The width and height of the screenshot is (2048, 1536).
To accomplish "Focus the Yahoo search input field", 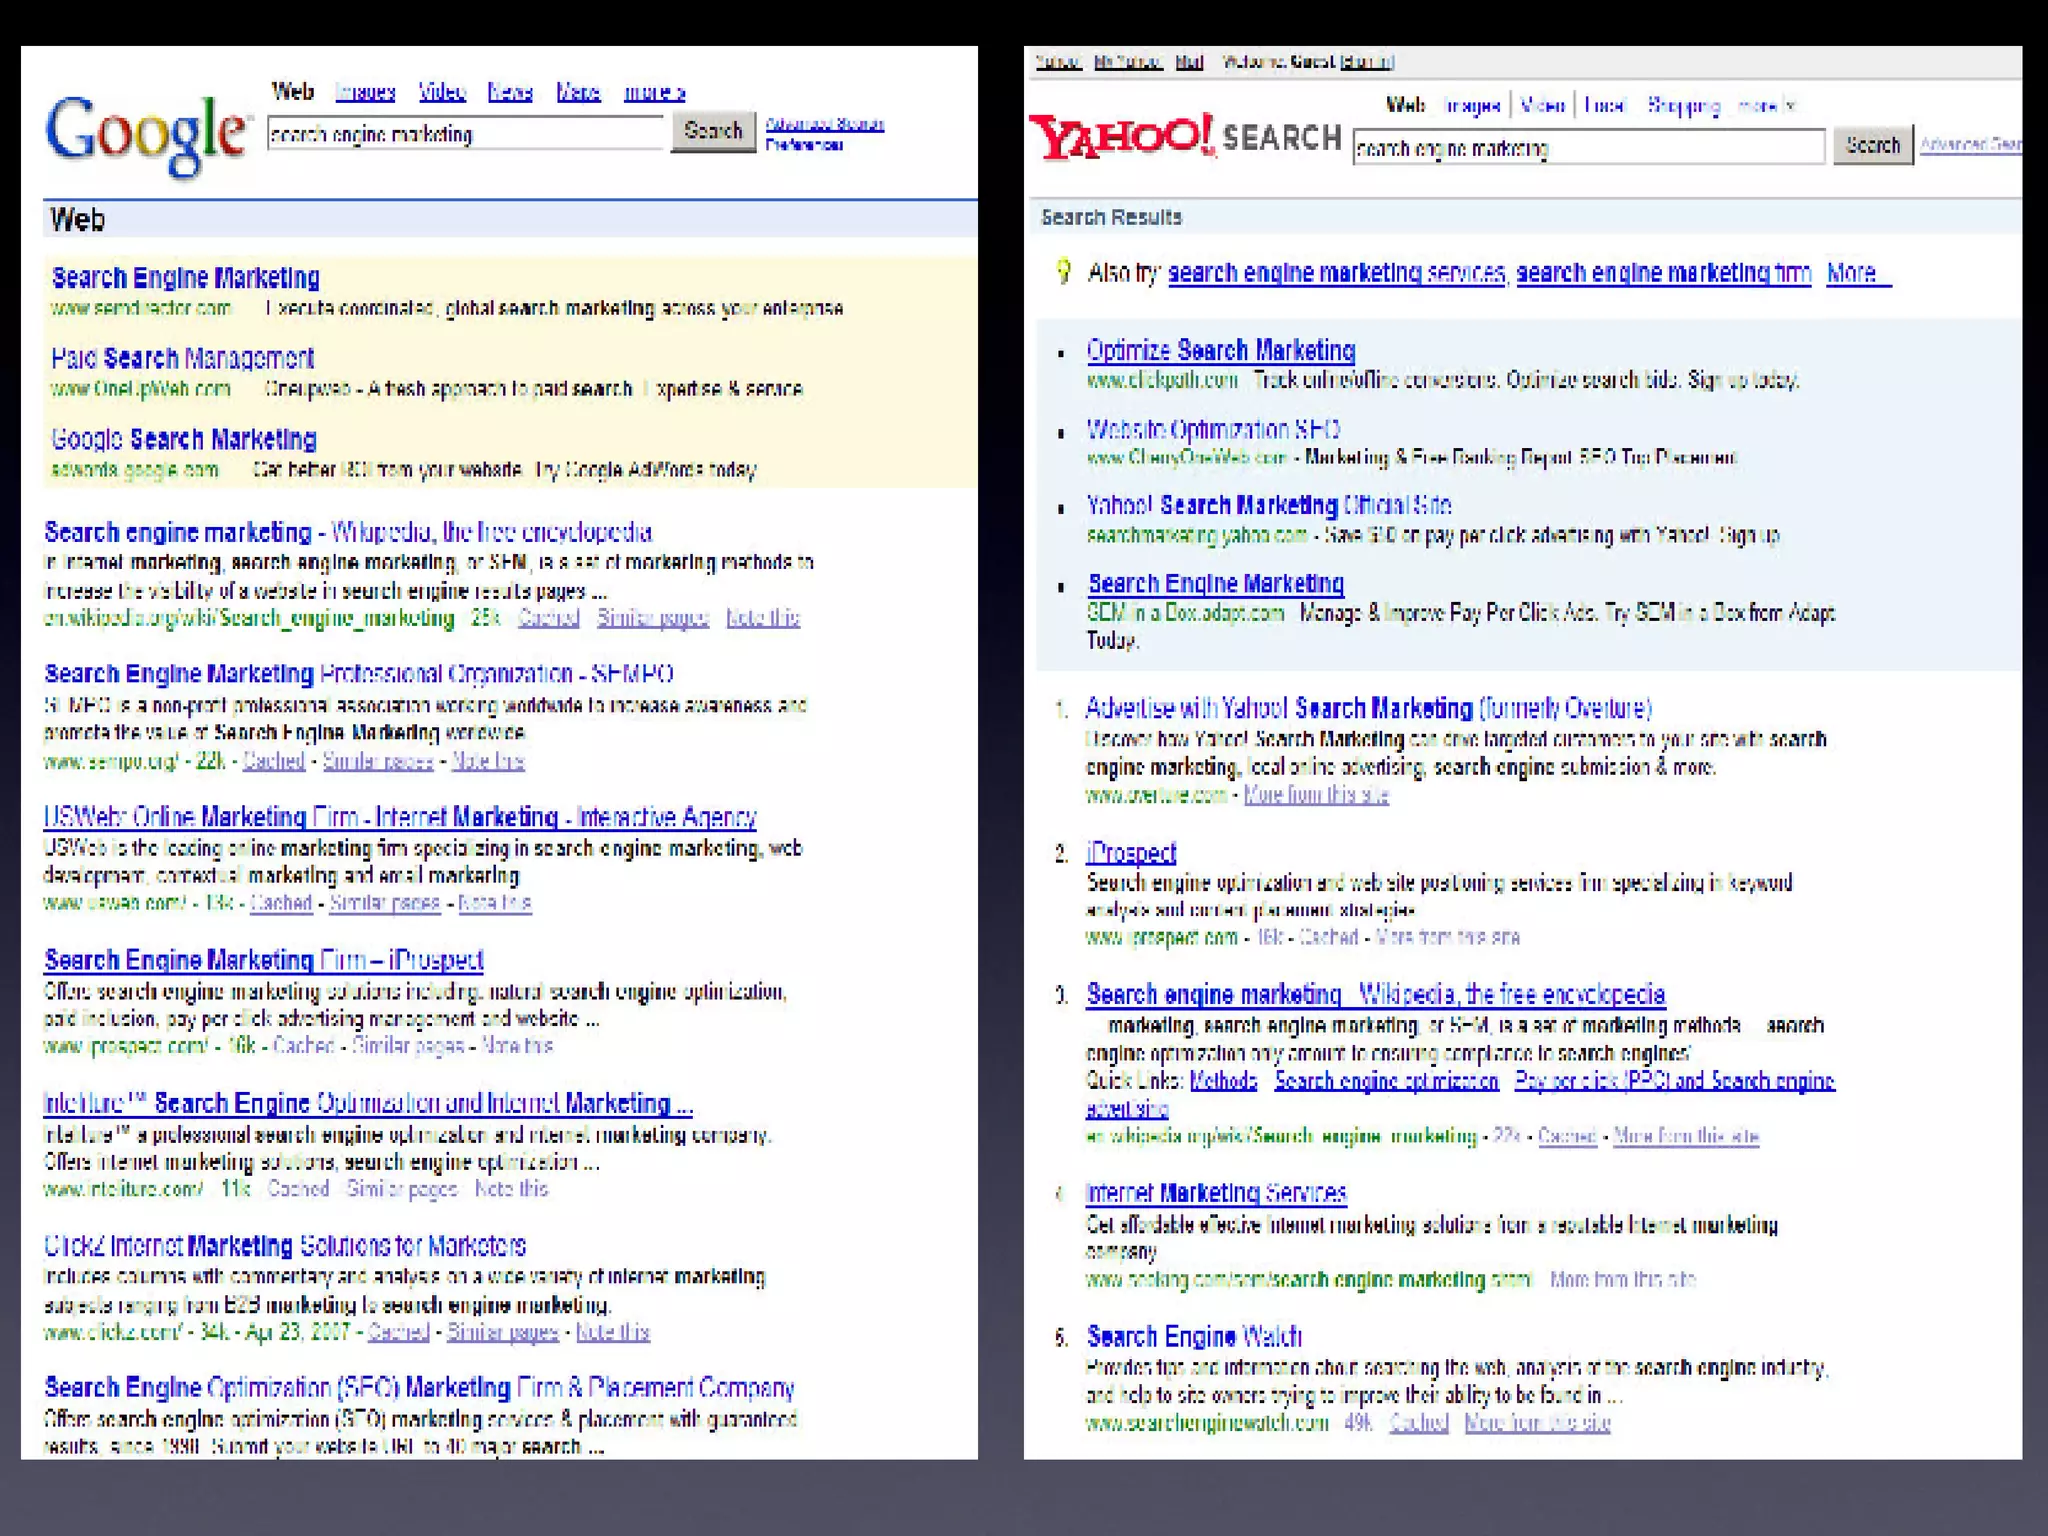I will coord(1588,148).
